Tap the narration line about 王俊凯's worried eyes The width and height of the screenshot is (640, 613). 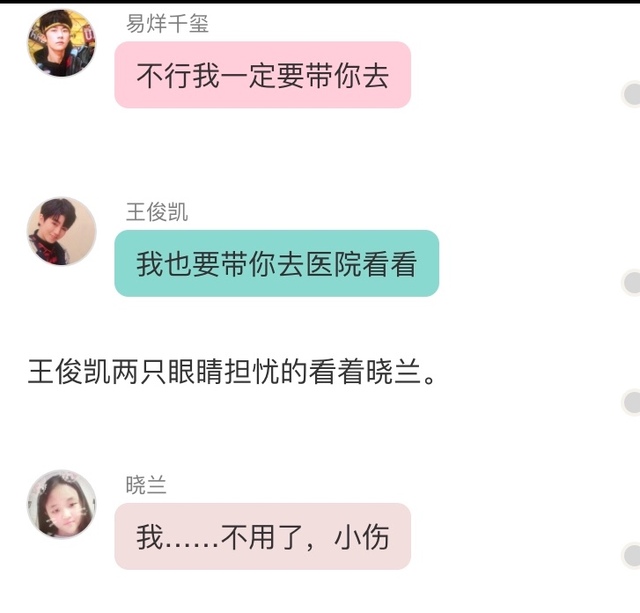(232, 372)
